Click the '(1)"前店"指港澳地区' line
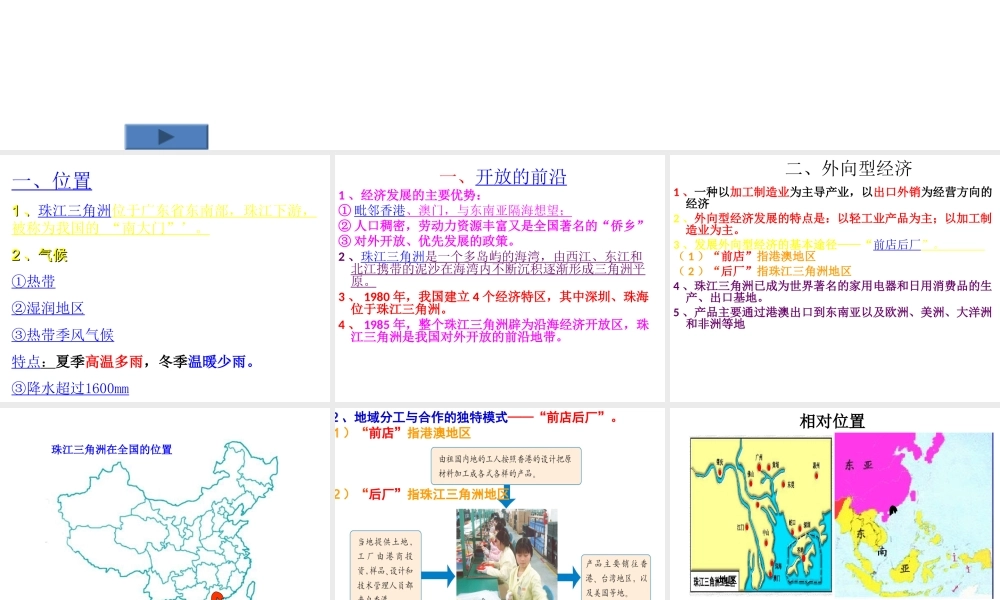Screen dimensions: 1000x600 [746, 256]
